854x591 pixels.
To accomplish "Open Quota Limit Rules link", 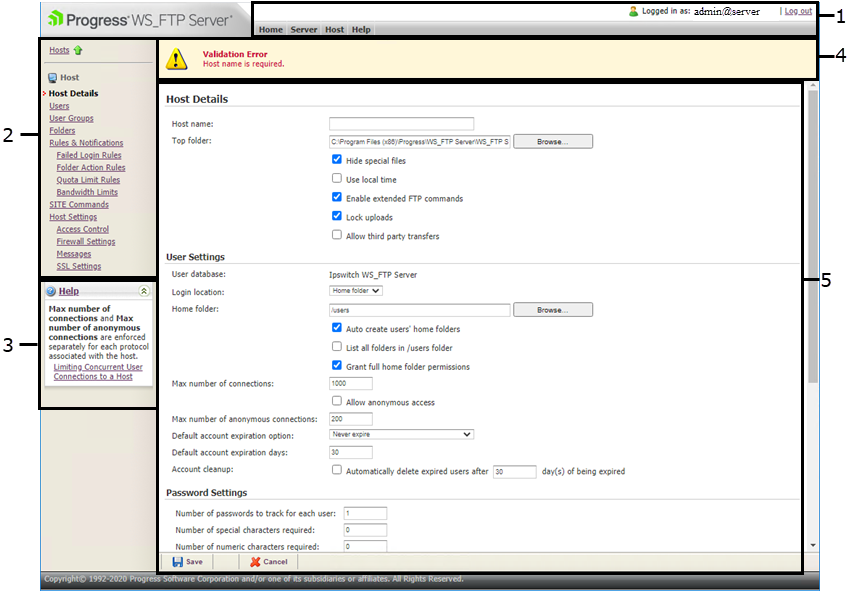I will click(x=88, y=180).
